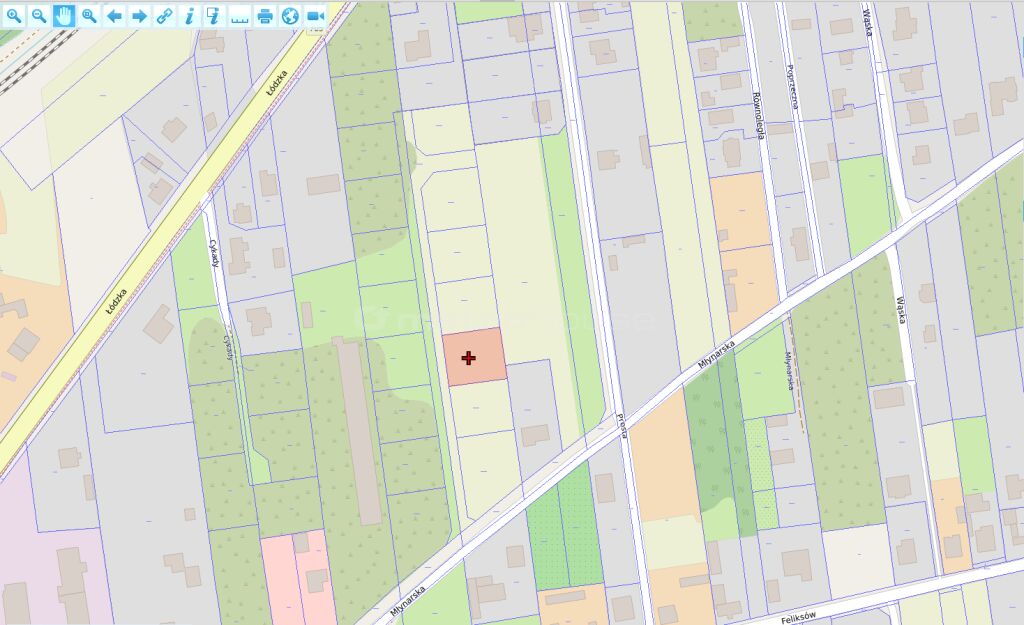Image resolution: width=1024 pixels, height=625 pixels.
Task: Click the red cross marker on highlighted parcel
Action: point(469,357)
